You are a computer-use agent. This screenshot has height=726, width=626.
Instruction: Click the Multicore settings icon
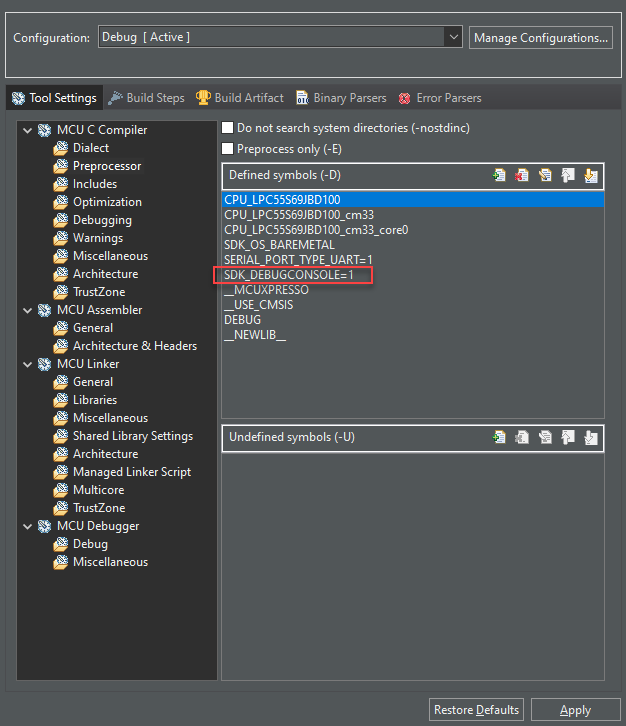[61, 490]
